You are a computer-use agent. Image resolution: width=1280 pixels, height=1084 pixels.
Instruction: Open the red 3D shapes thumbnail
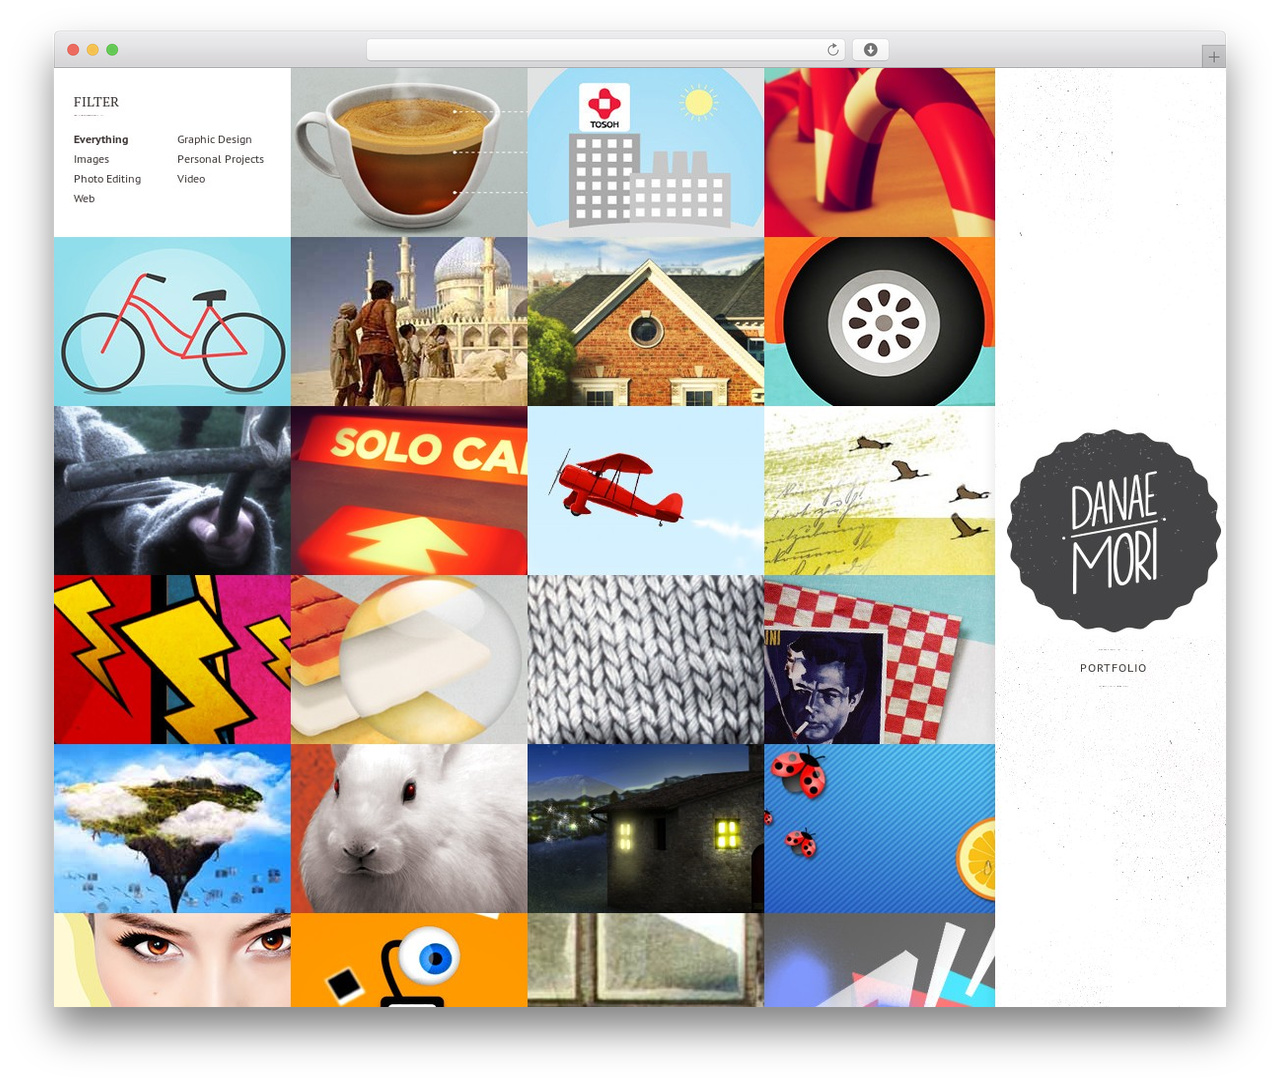(x=880, y=152)
